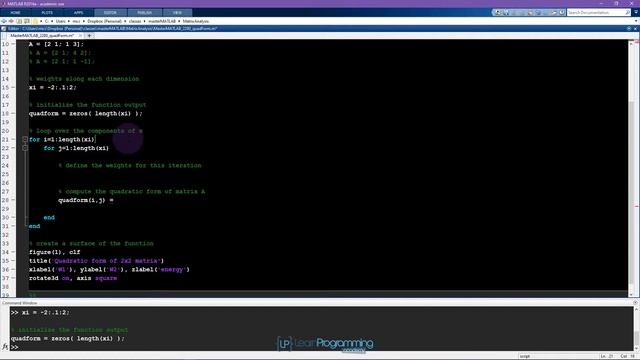This screenshot has height=360, width=640.
Task: Click the Users path segment
Action: [60, 21]
